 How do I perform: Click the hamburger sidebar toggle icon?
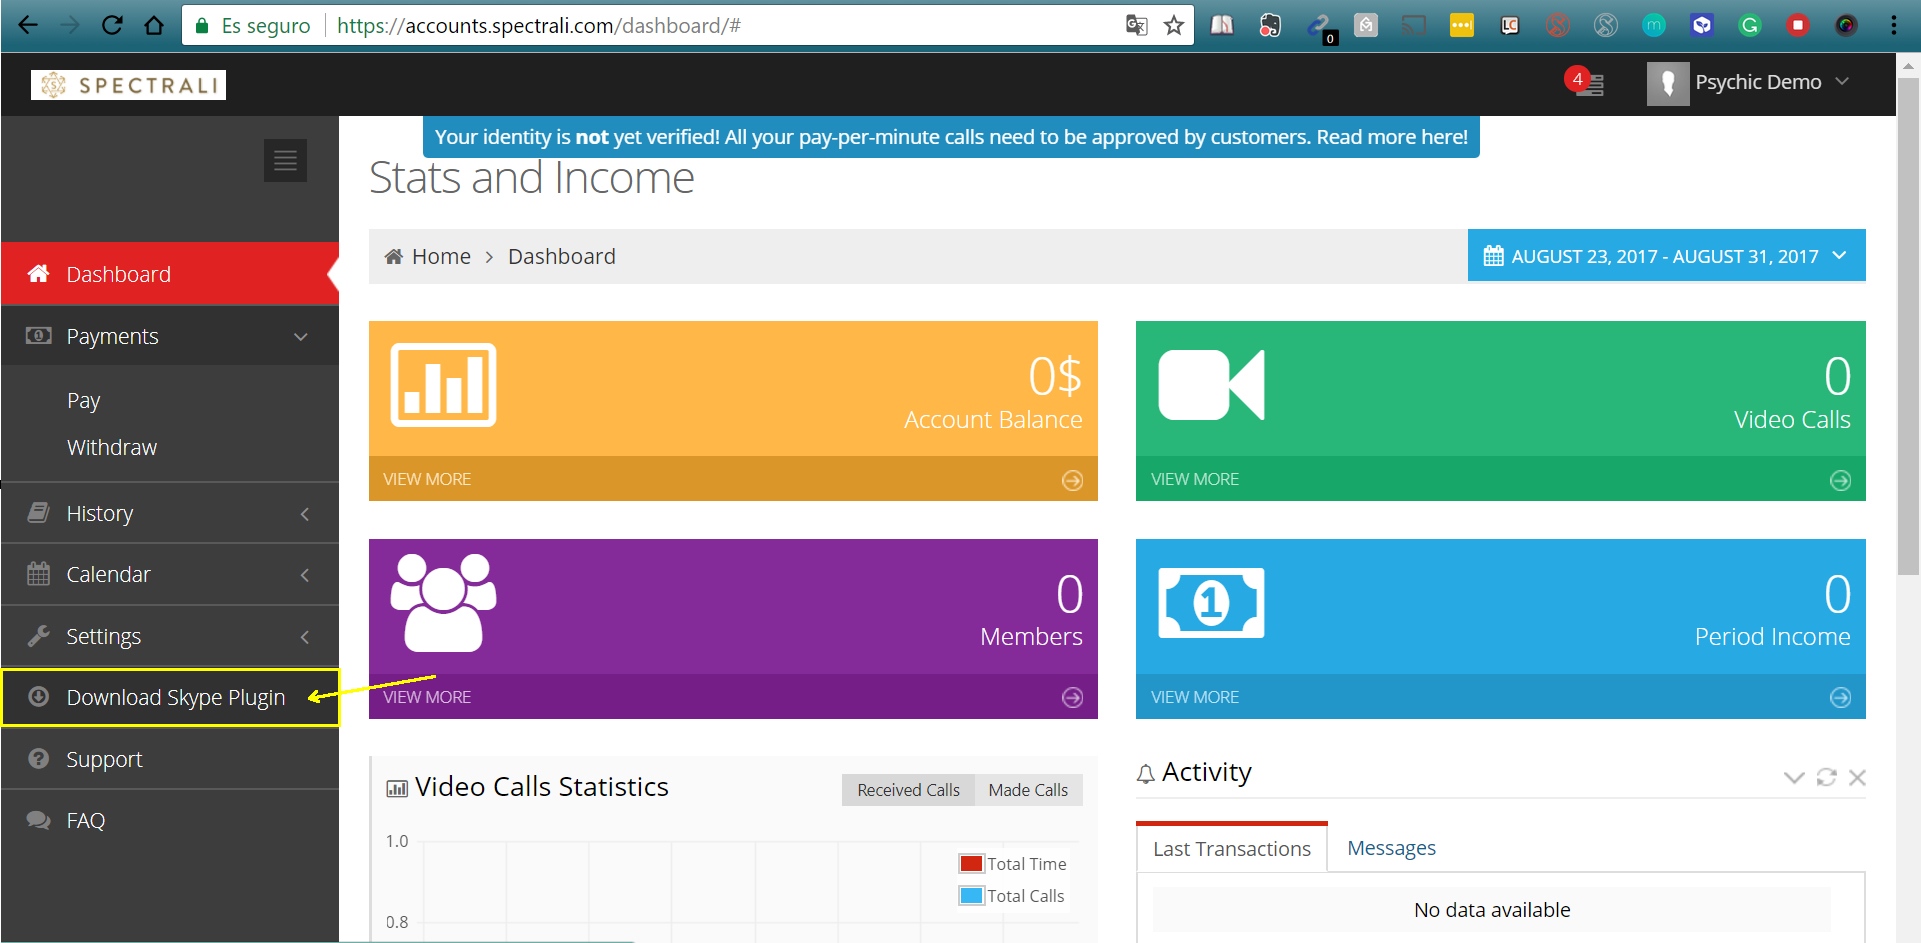pyautogui.click(x=285, y=161)
